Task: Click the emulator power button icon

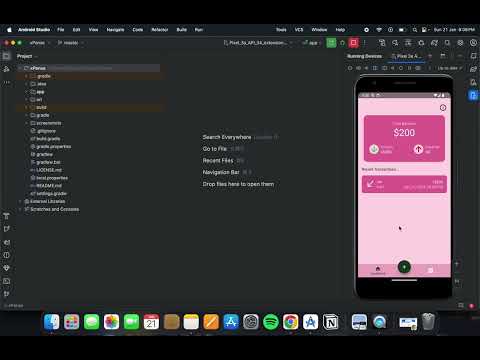Action: [x=350, y=68]
